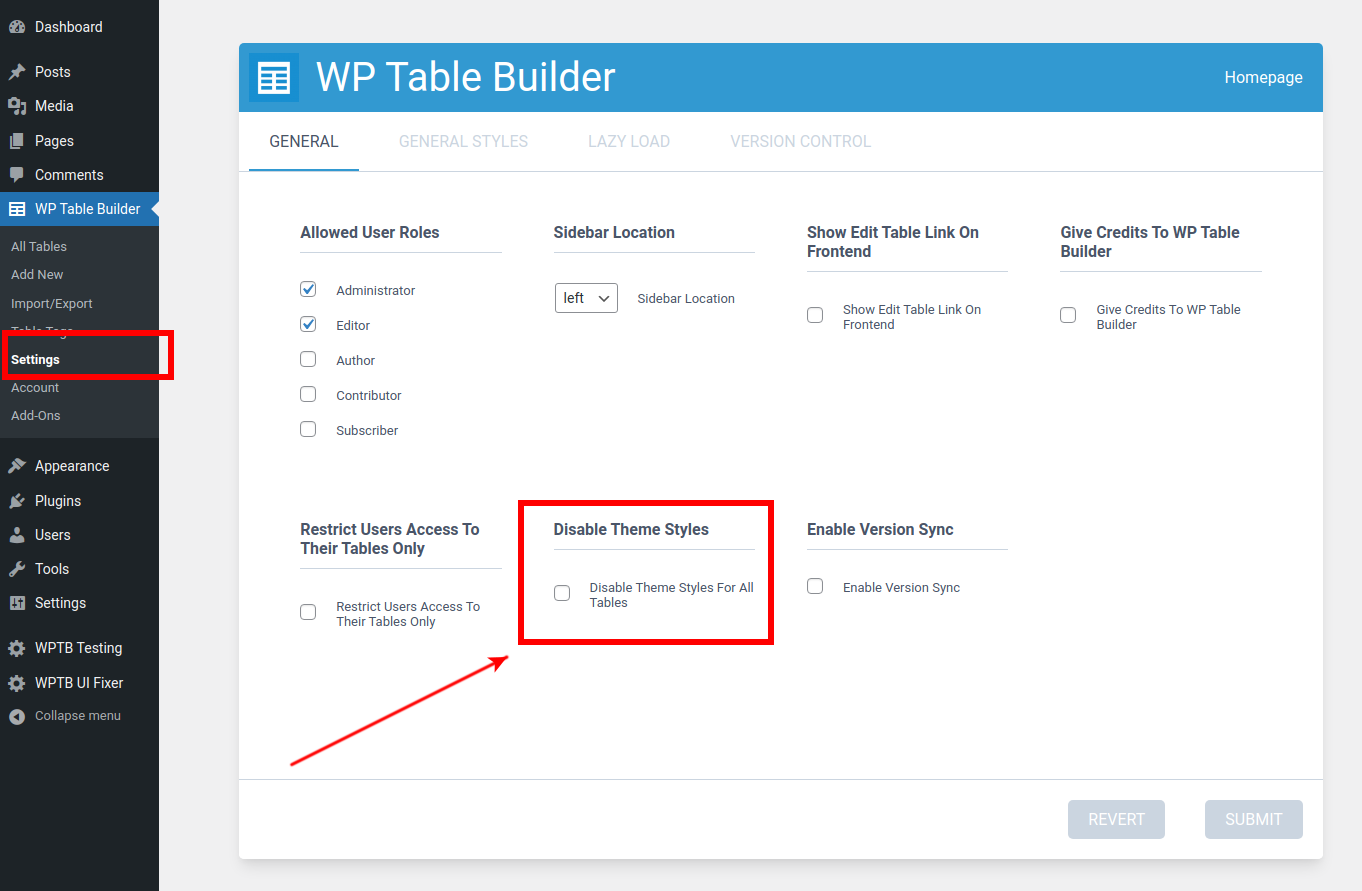
Task: Click the Homepage link in header
Action: [1264, 77]
